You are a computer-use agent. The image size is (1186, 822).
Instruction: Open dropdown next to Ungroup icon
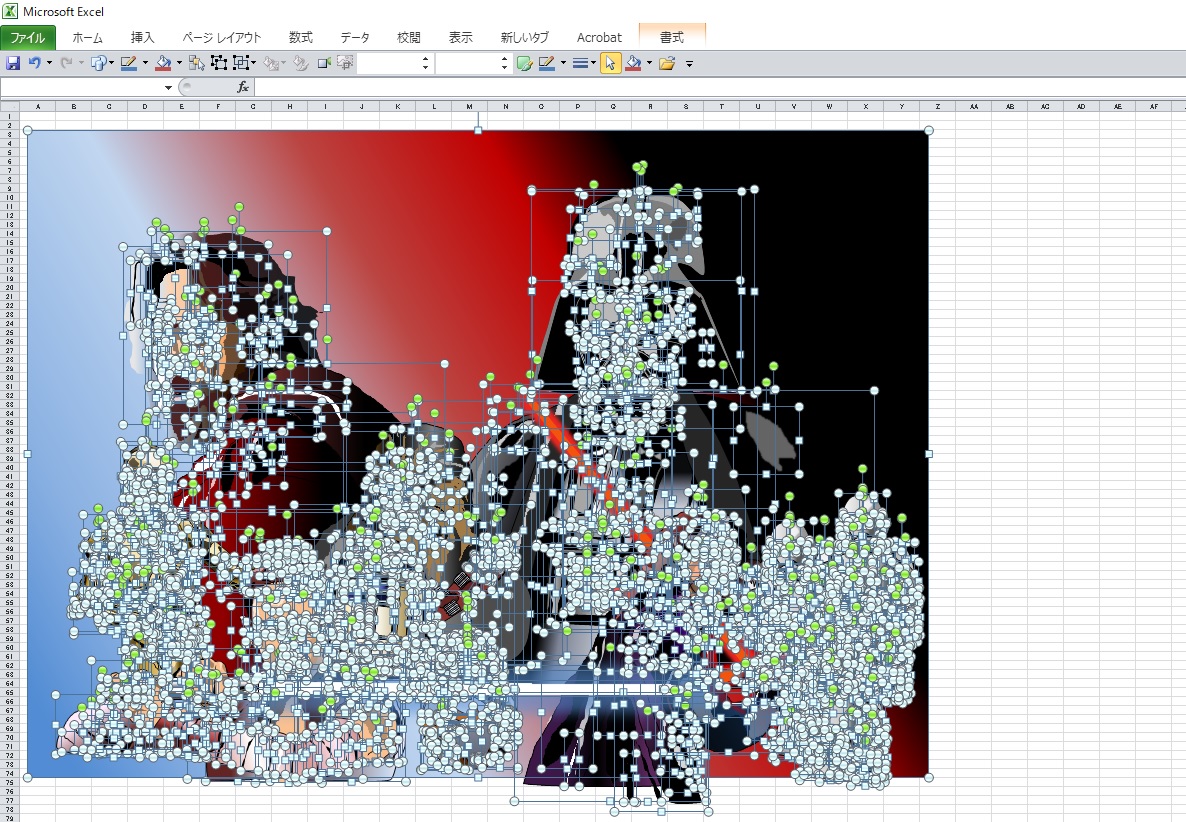pos(253,64)
